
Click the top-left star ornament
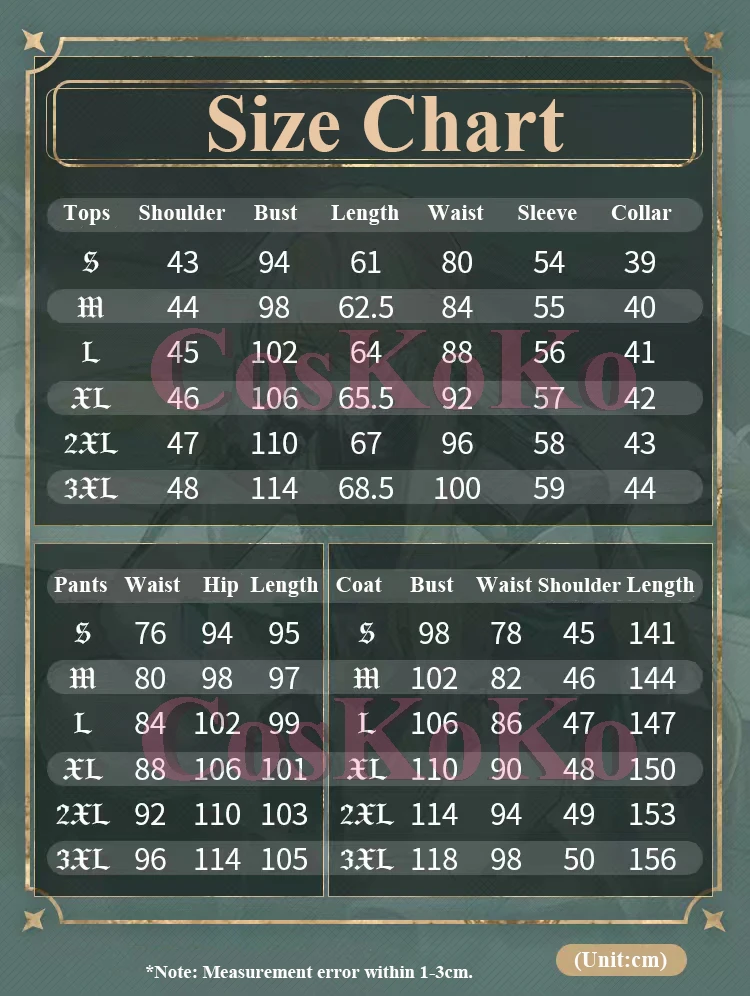[34, 40]
